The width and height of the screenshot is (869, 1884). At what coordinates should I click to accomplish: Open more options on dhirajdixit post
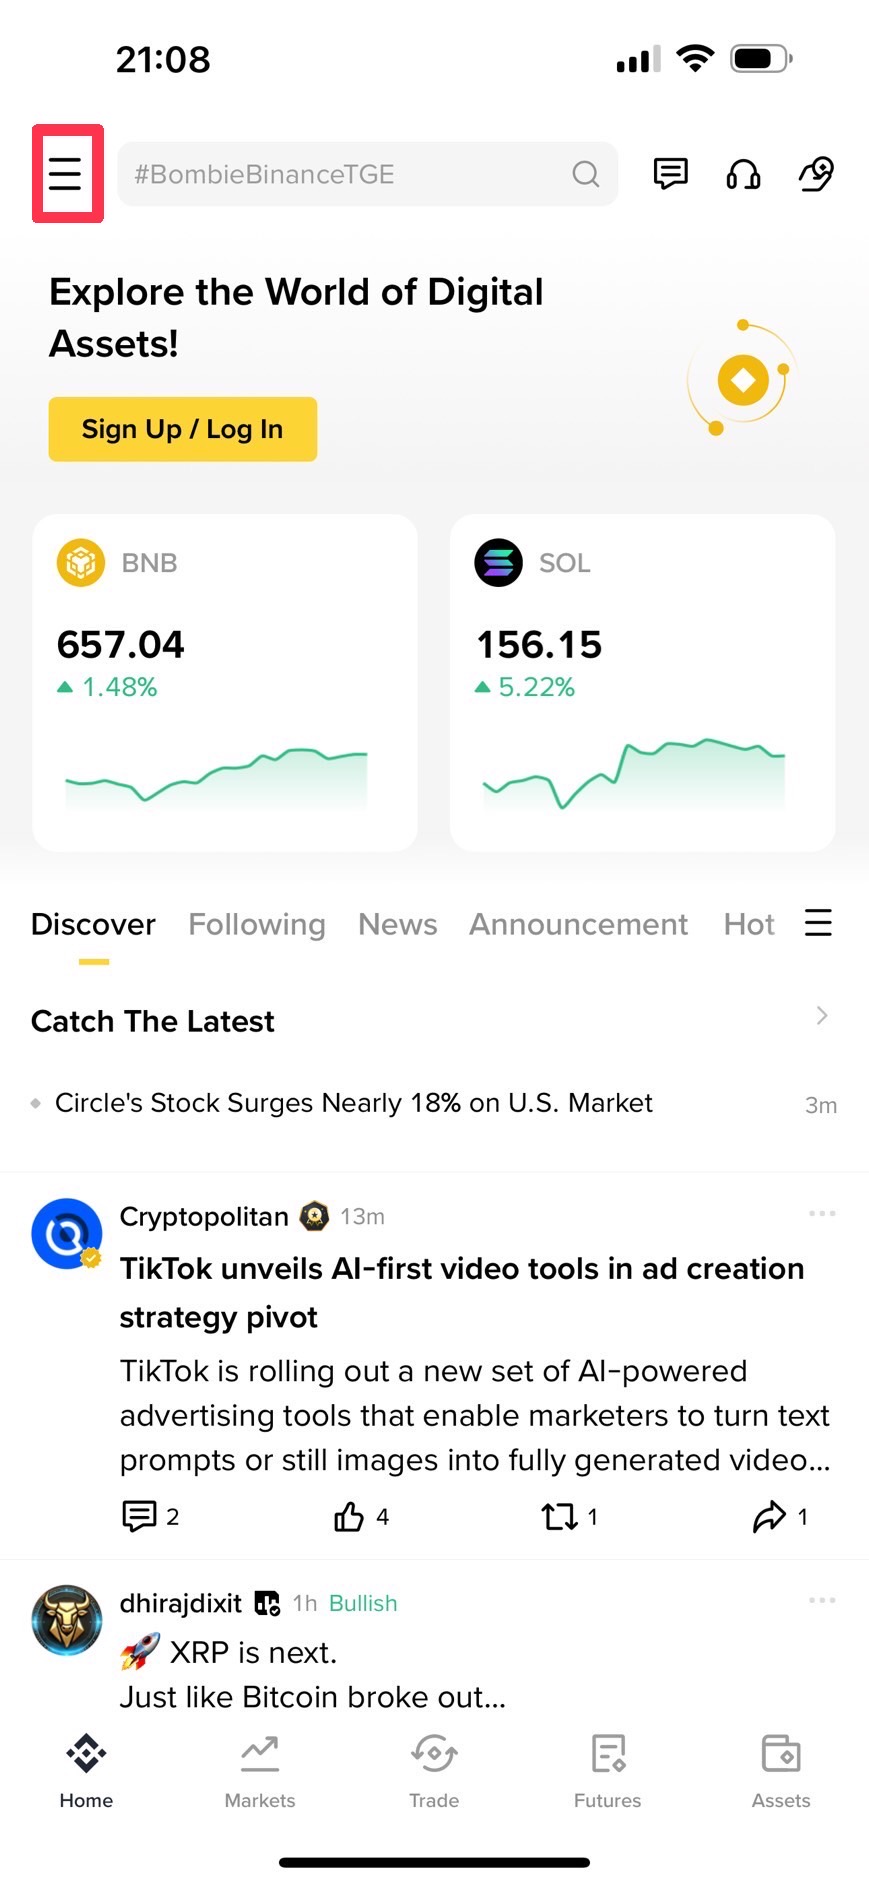coord(822,1600)
